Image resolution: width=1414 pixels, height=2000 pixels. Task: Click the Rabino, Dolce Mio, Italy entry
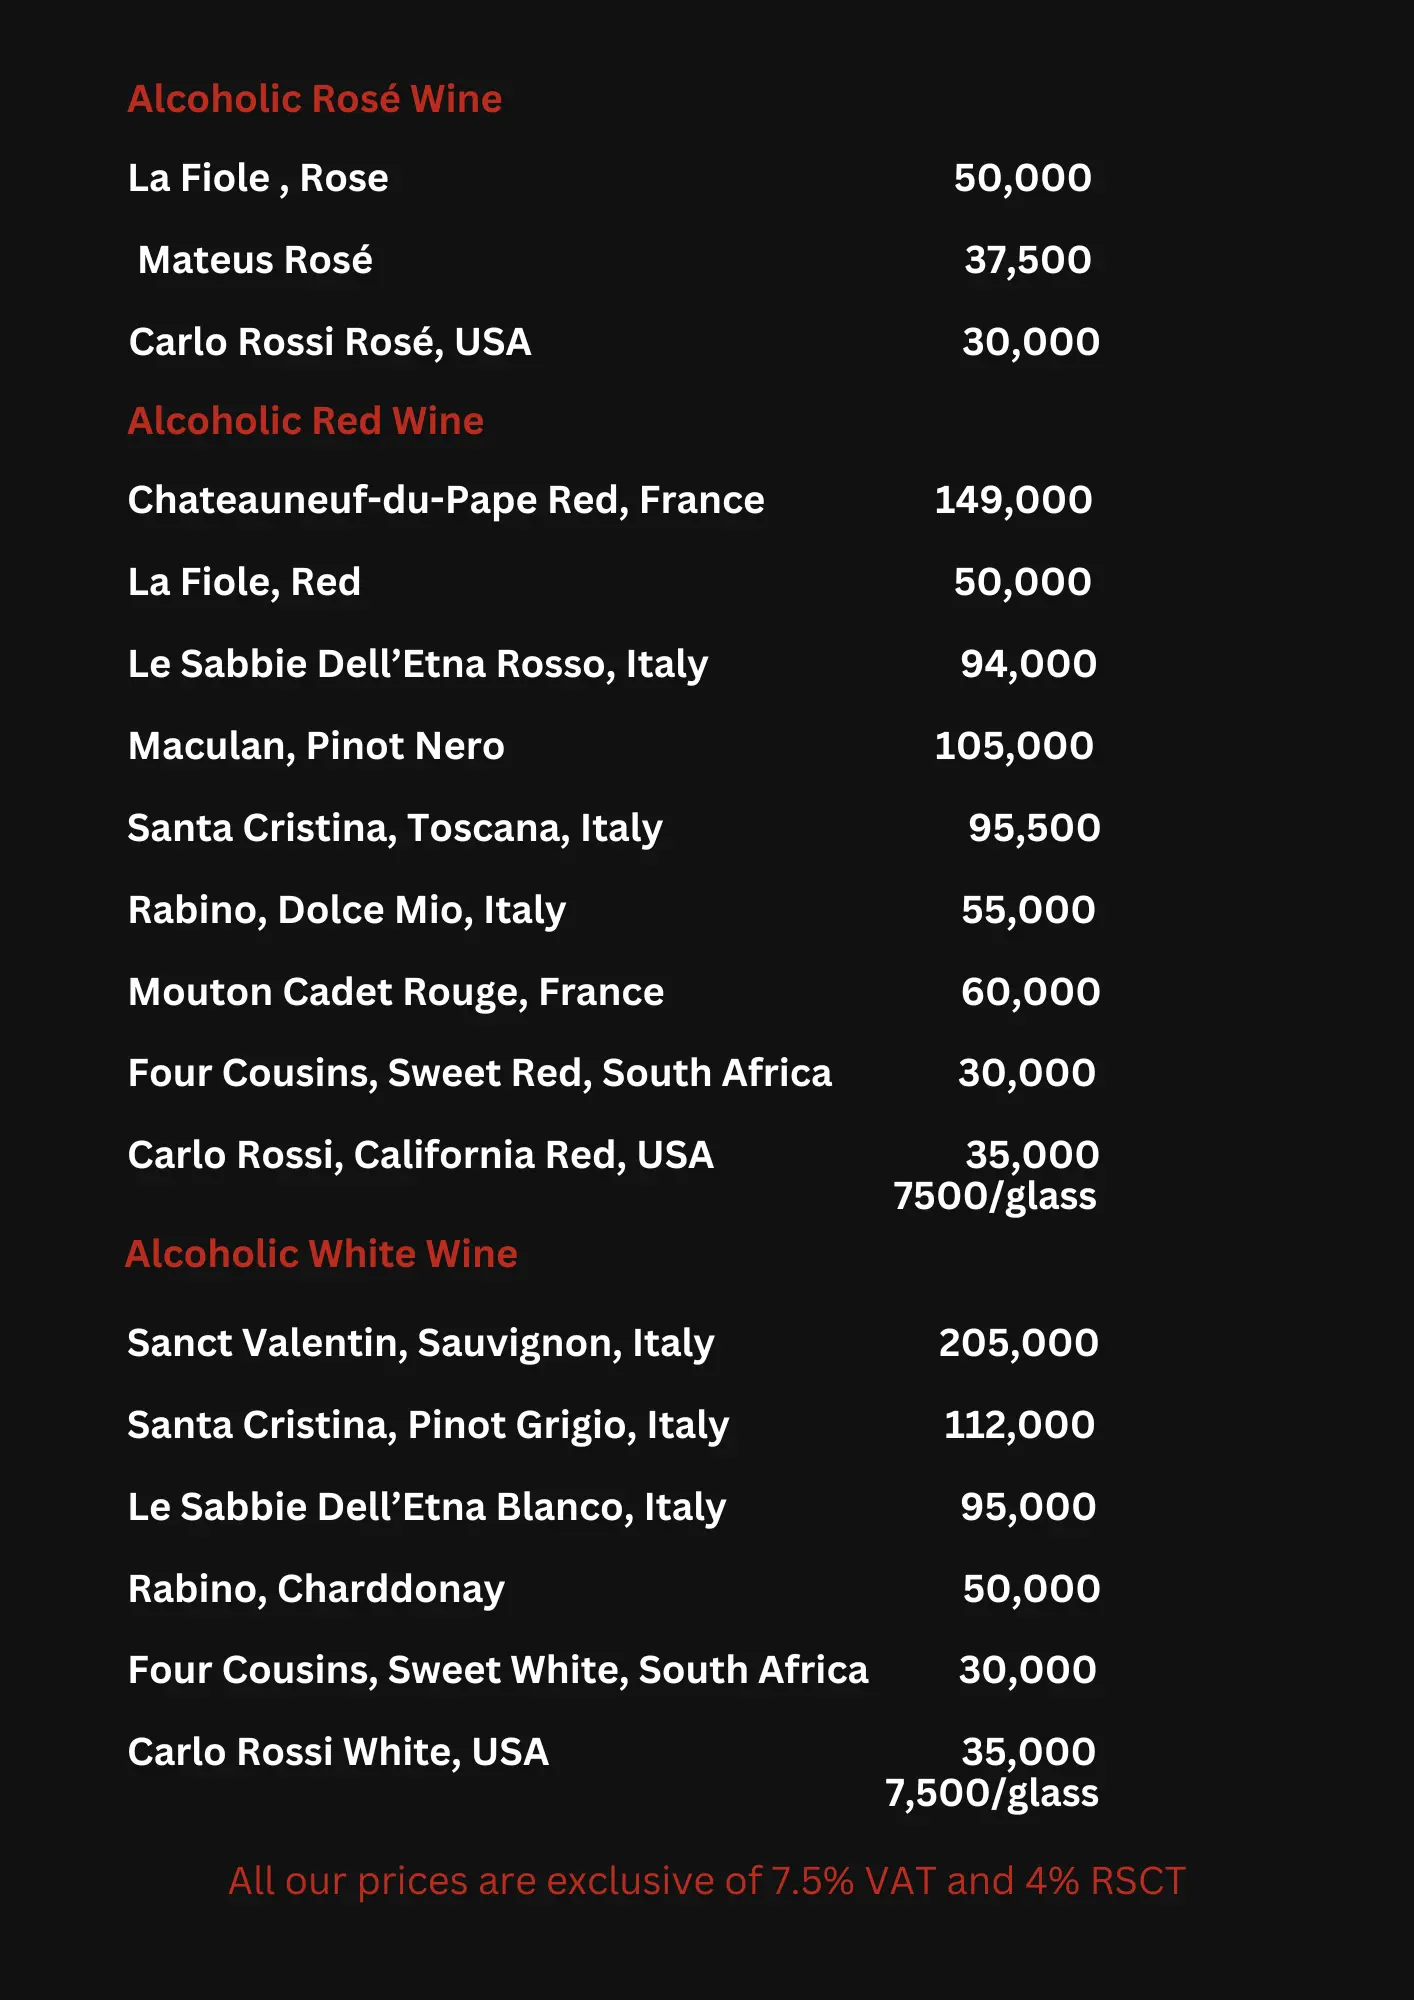[x=347, y=910]
